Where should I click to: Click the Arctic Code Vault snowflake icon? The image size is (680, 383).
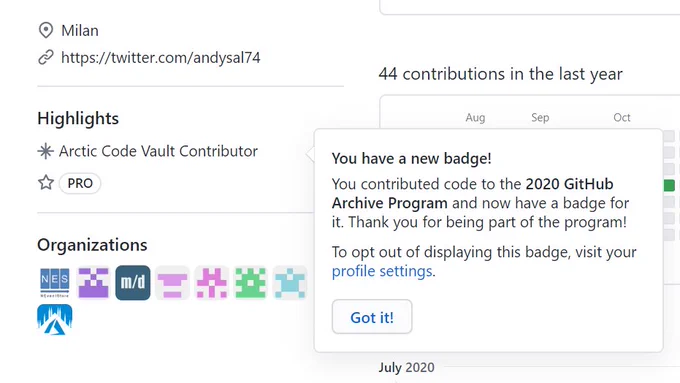tap(46, 151)
